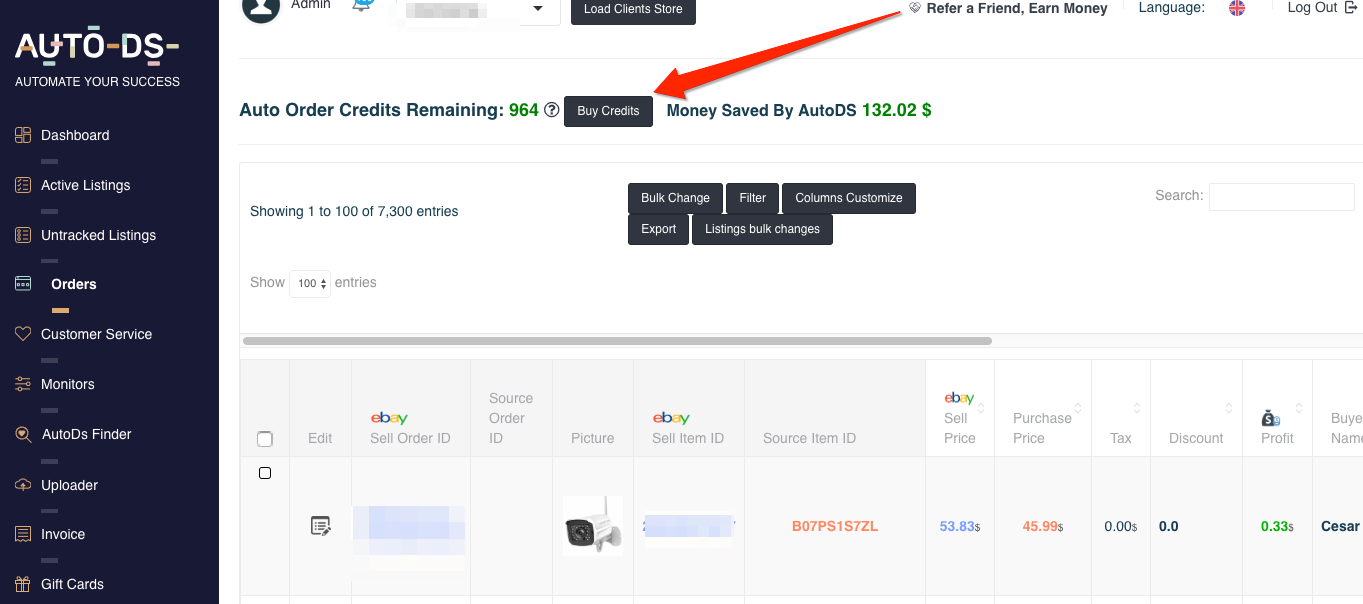Click Log Out

tap(1321, 8)
